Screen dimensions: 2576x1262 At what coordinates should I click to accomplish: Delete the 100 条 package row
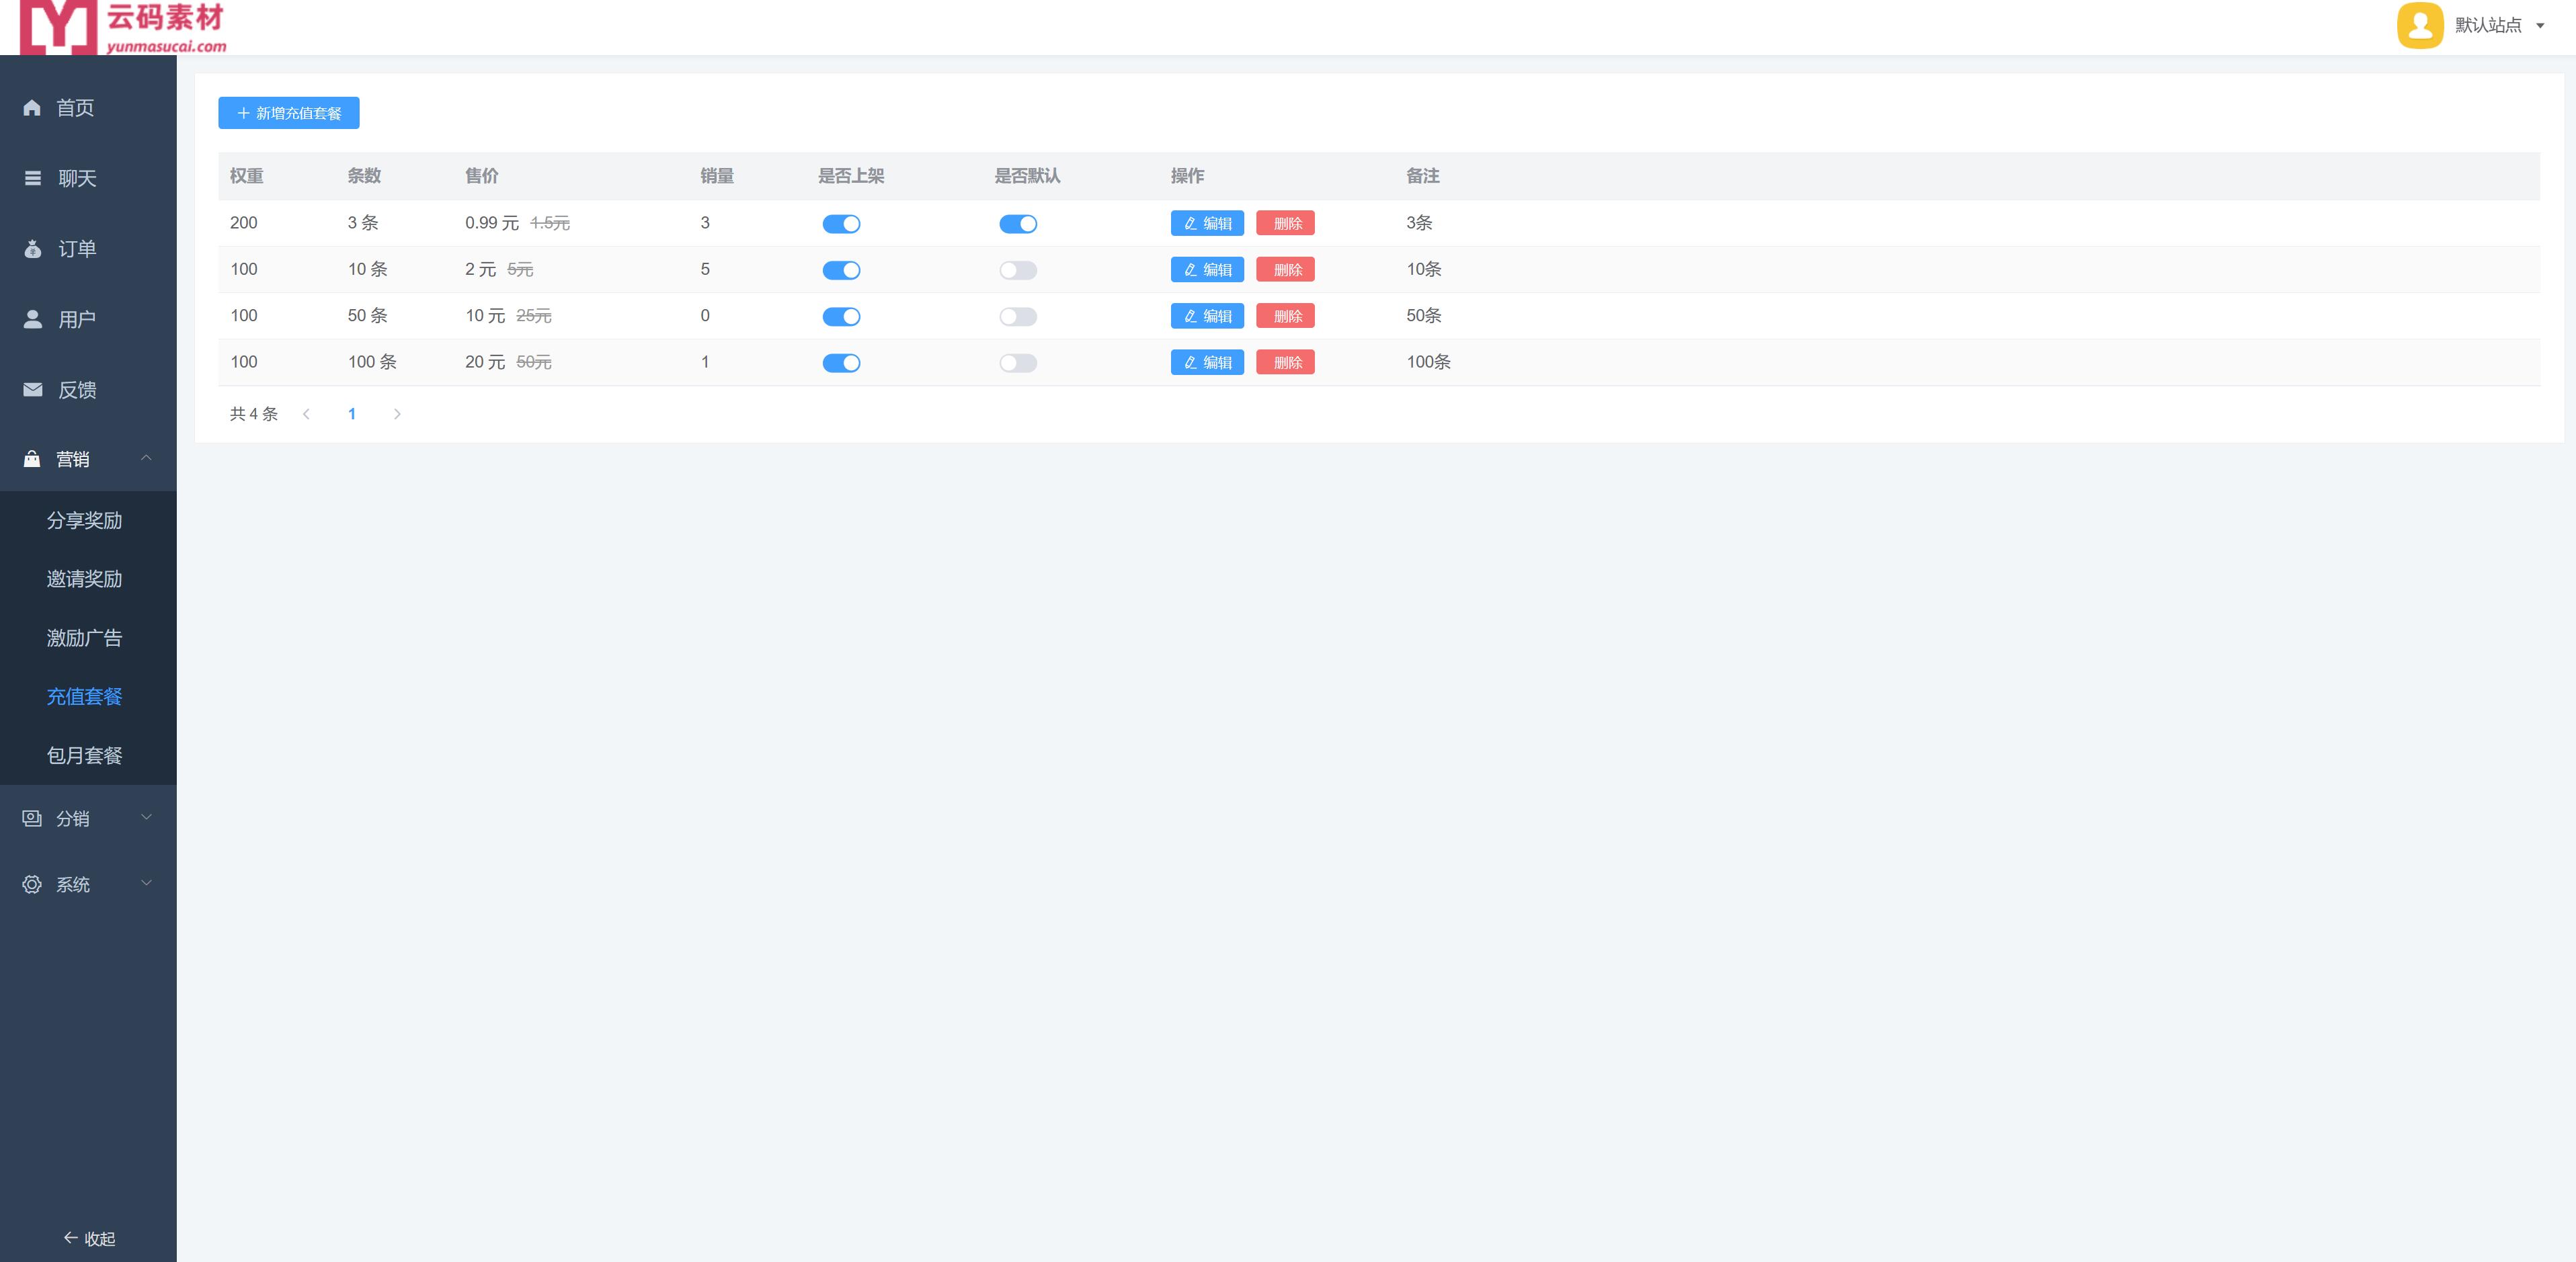pos(1285,362)
